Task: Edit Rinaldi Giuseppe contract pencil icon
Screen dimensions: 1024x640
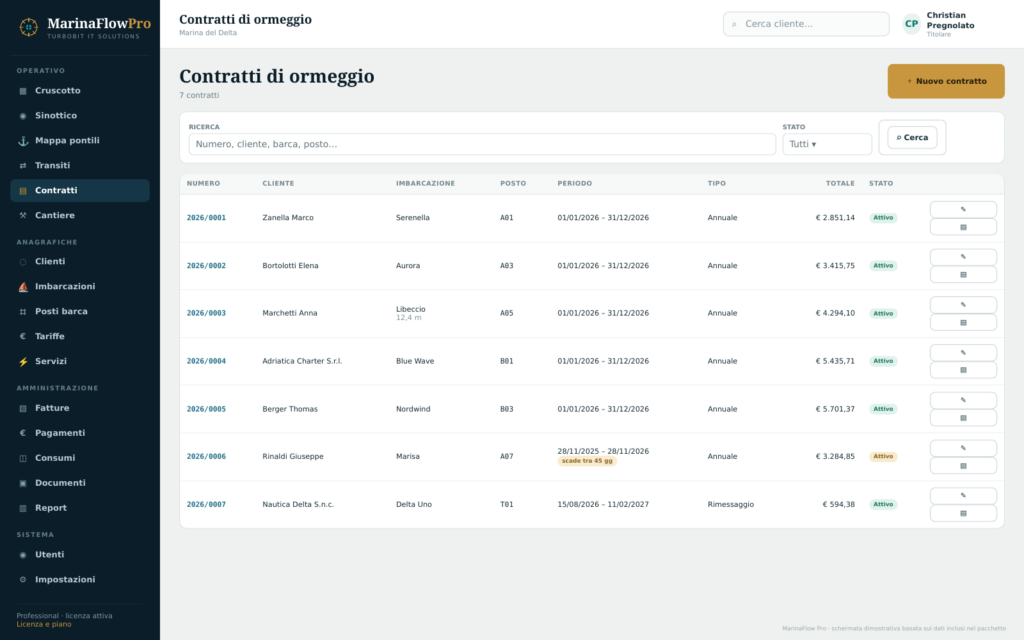Action: tap(963, 448)
